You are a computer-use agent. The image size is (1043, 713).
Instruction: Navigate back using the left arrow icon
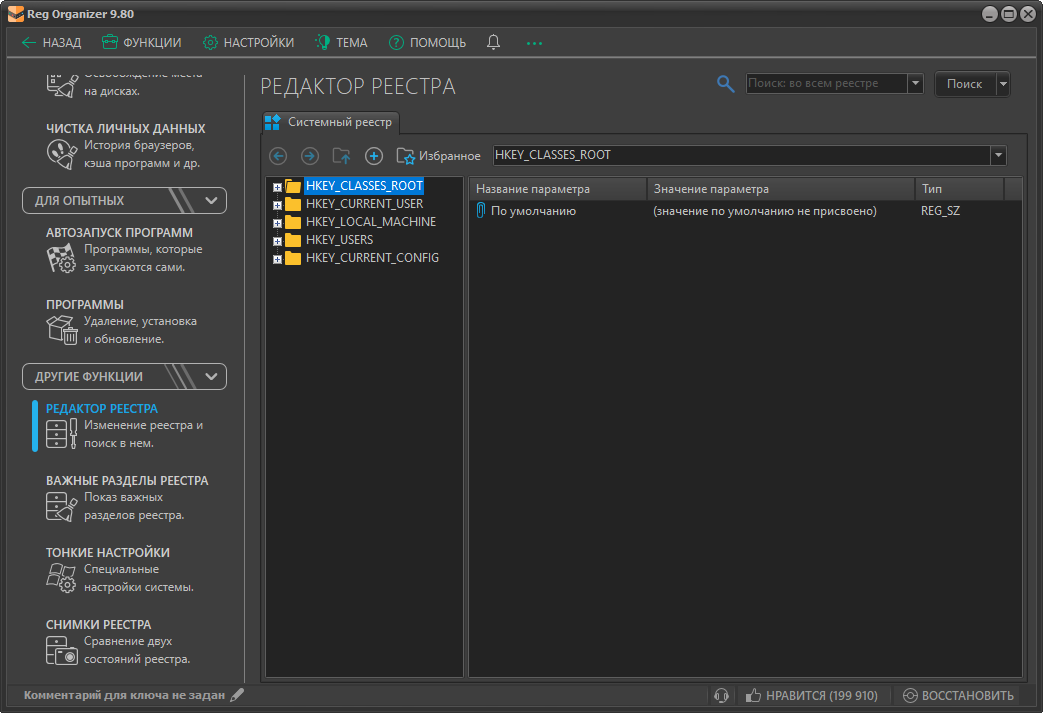(x=277, y=156)
